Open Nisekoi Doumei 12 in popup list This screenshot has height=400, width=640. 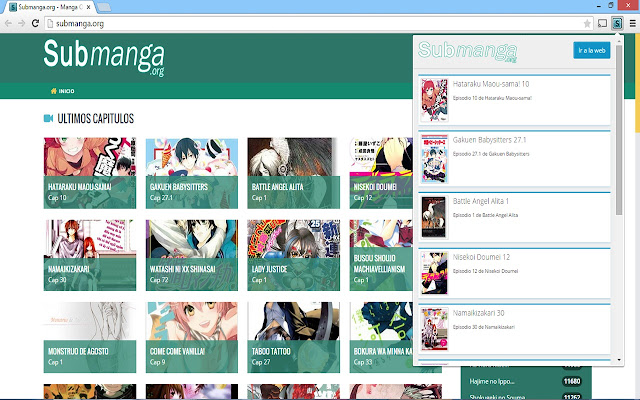tap(514, 273)
